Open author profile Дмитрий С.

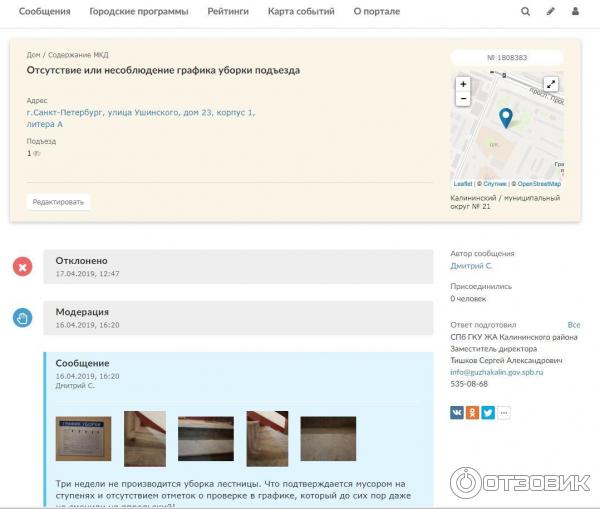tap(471, 266)
